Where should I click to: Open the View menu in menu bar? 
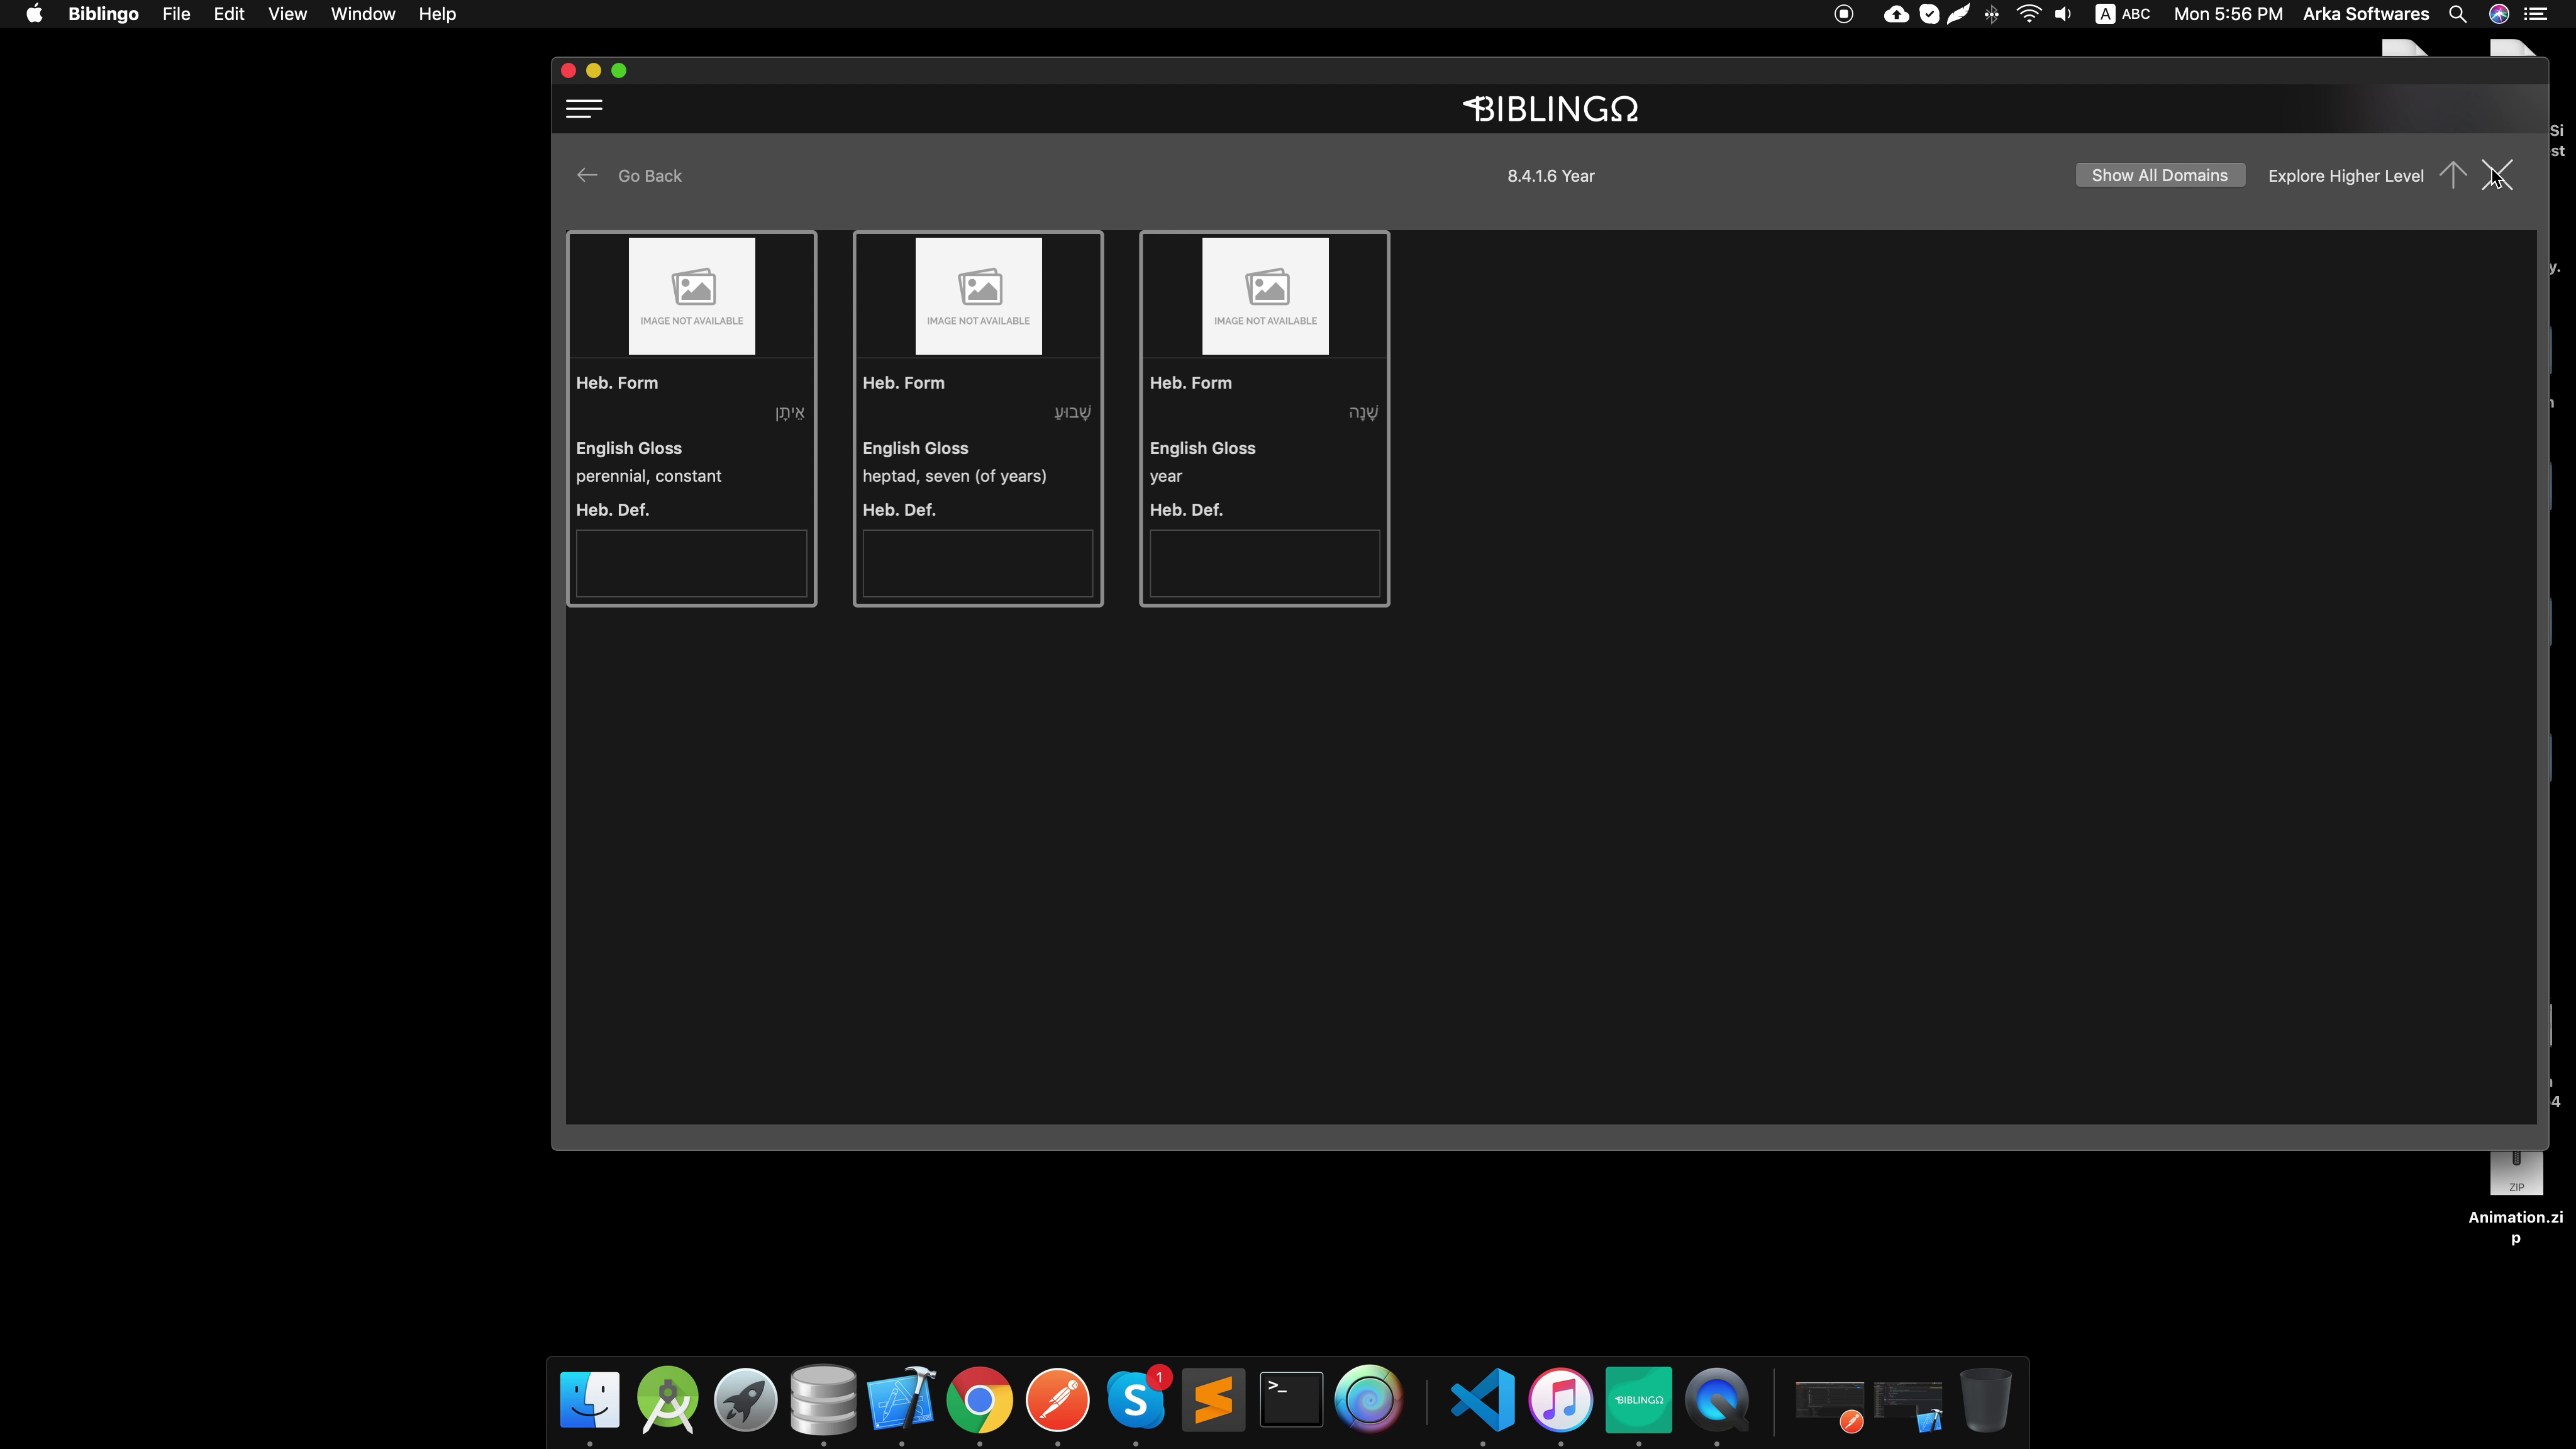[287, 14]
